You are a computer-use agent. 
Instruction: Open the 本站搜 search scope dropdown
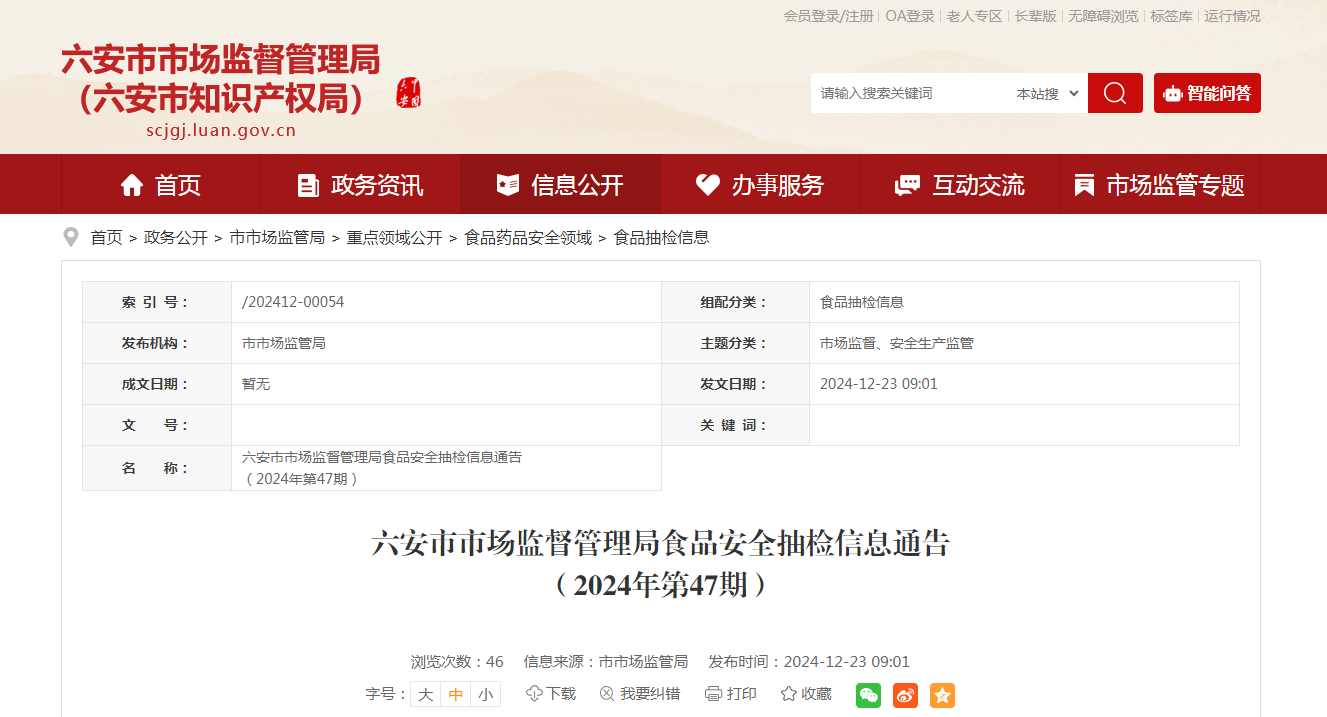pos(1047,93)
